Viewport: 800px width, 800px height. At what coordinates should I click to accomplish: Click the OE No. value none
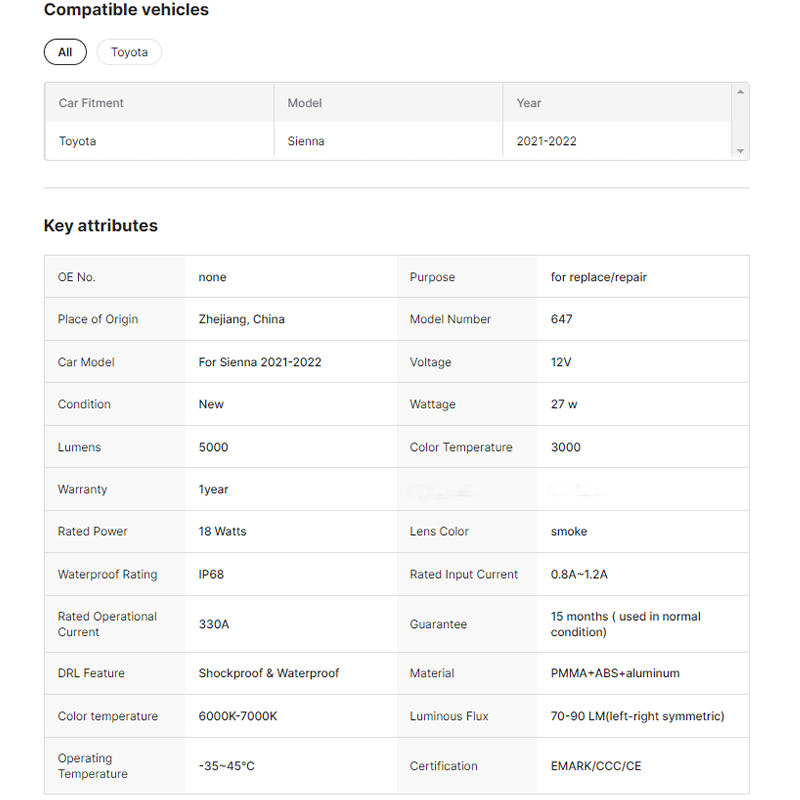(x=213, y=277)
